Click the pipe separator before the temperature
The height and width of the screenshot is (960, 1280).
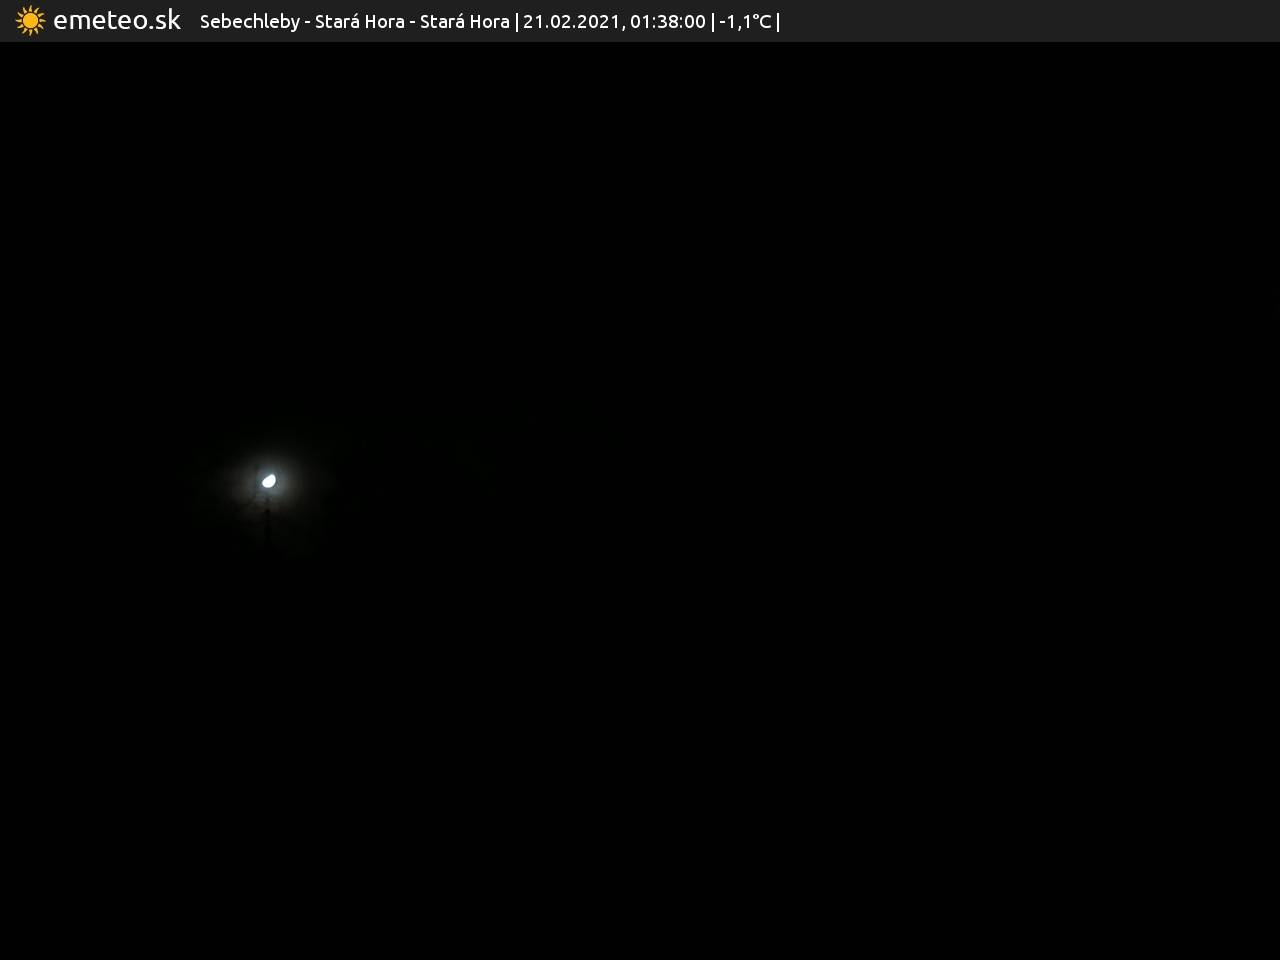coord(713,22)
